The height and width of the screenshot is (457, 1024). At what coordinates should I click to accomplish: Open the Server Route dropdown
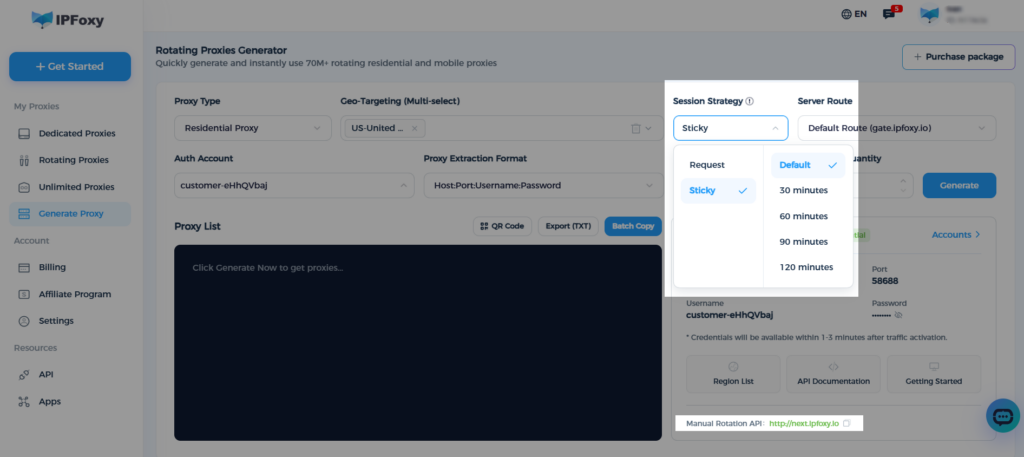click(x=897, y=128)
